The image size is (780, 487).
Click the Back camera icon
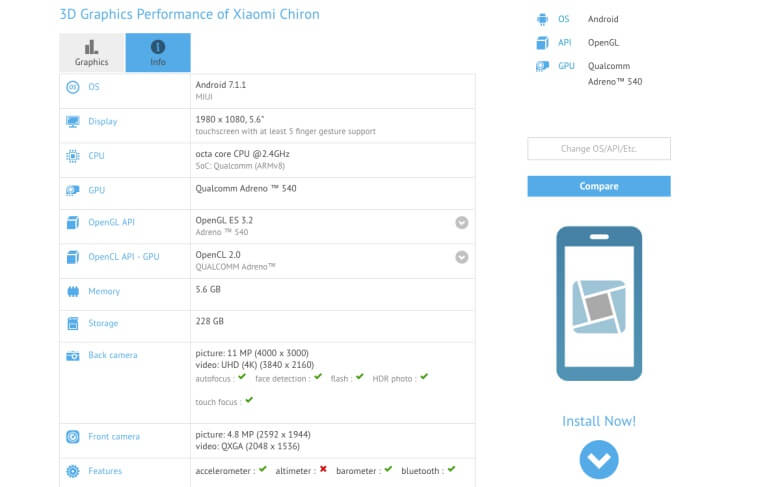click(x=73, y=356)
